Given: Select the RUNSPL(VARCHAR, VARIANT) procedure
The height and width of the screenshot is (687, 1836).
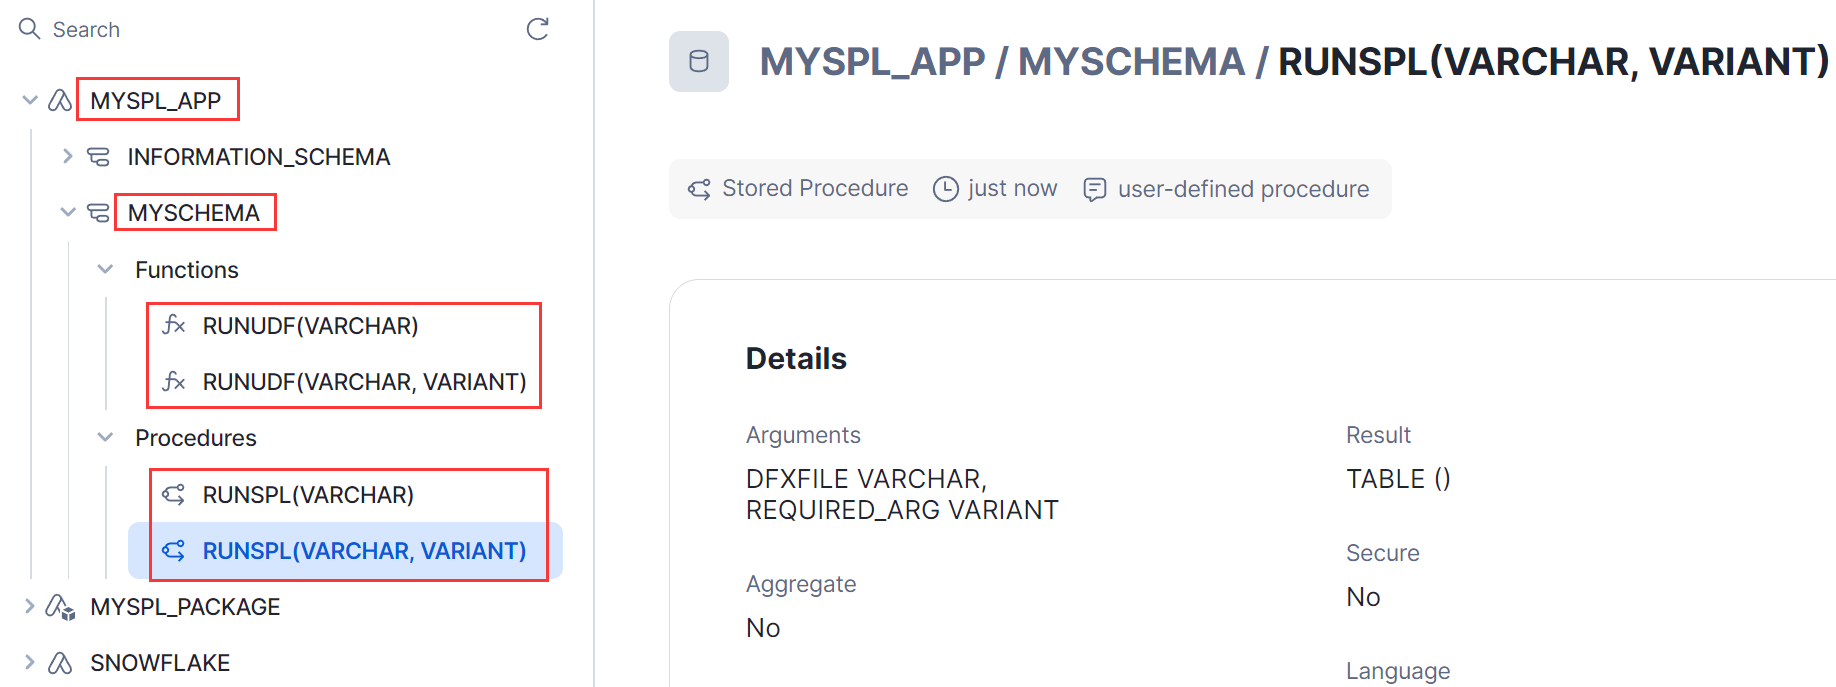Looking at the screenshot, I should pyautogui.click(x=364, y=551).
